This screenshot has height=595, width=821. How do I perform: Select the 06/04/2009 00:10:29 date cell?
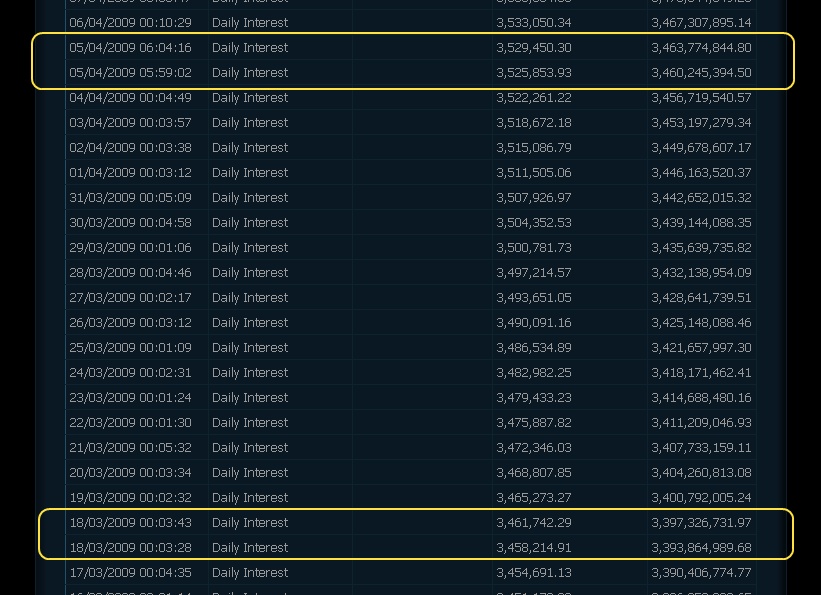130,23
